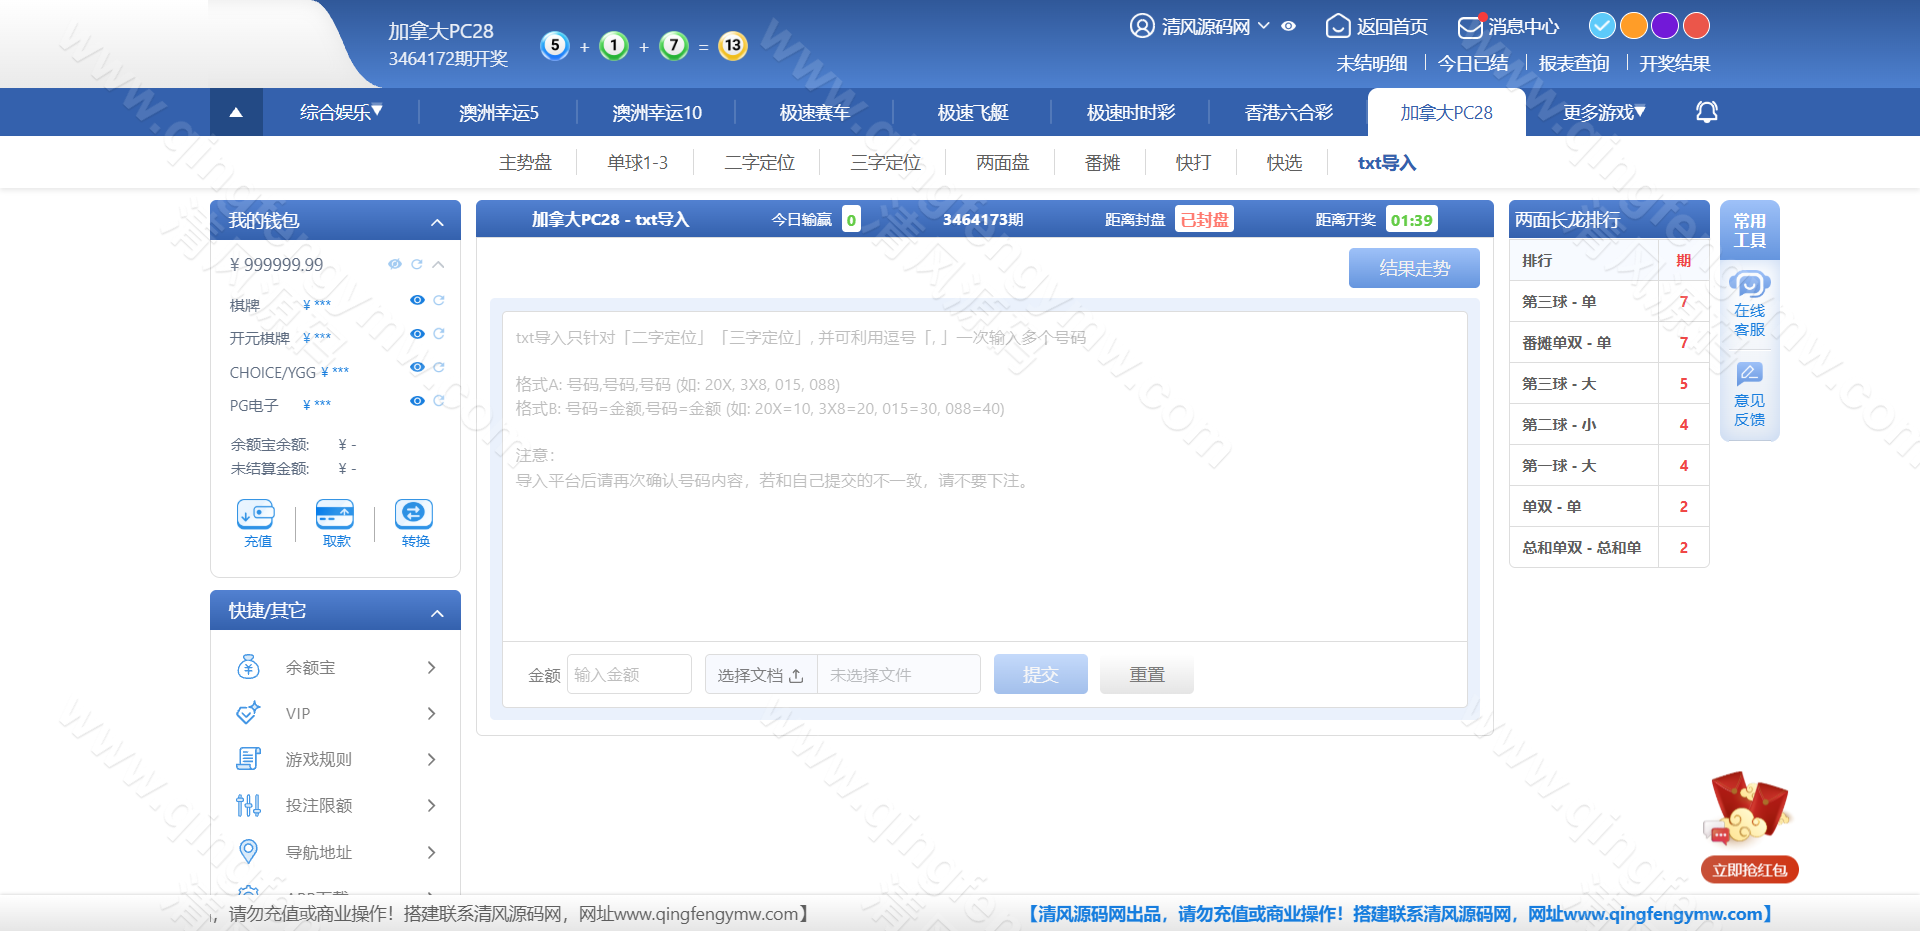
Task: Click the 游戏规则 document icon
Action: pos(248,759)
